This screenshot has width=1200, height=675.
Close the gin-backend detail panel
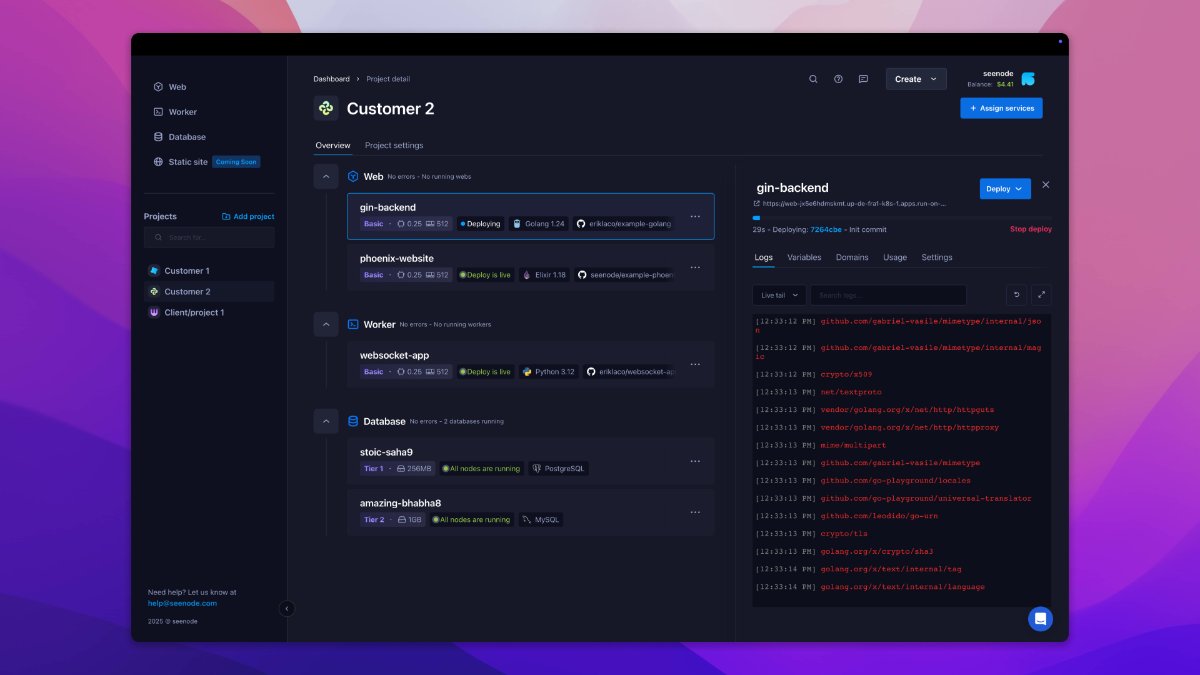[x=1046, y=185]
